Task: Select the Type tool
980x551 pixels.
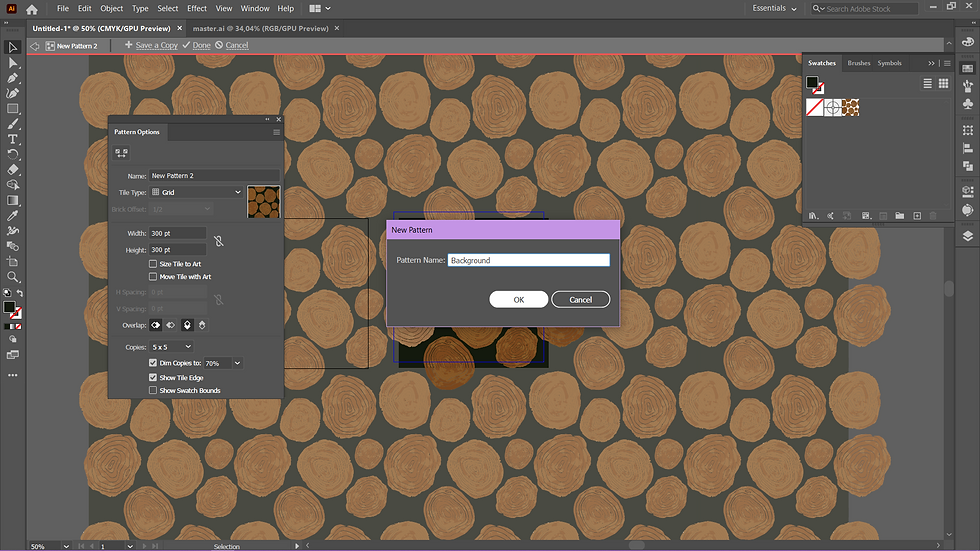Action: 12,139
